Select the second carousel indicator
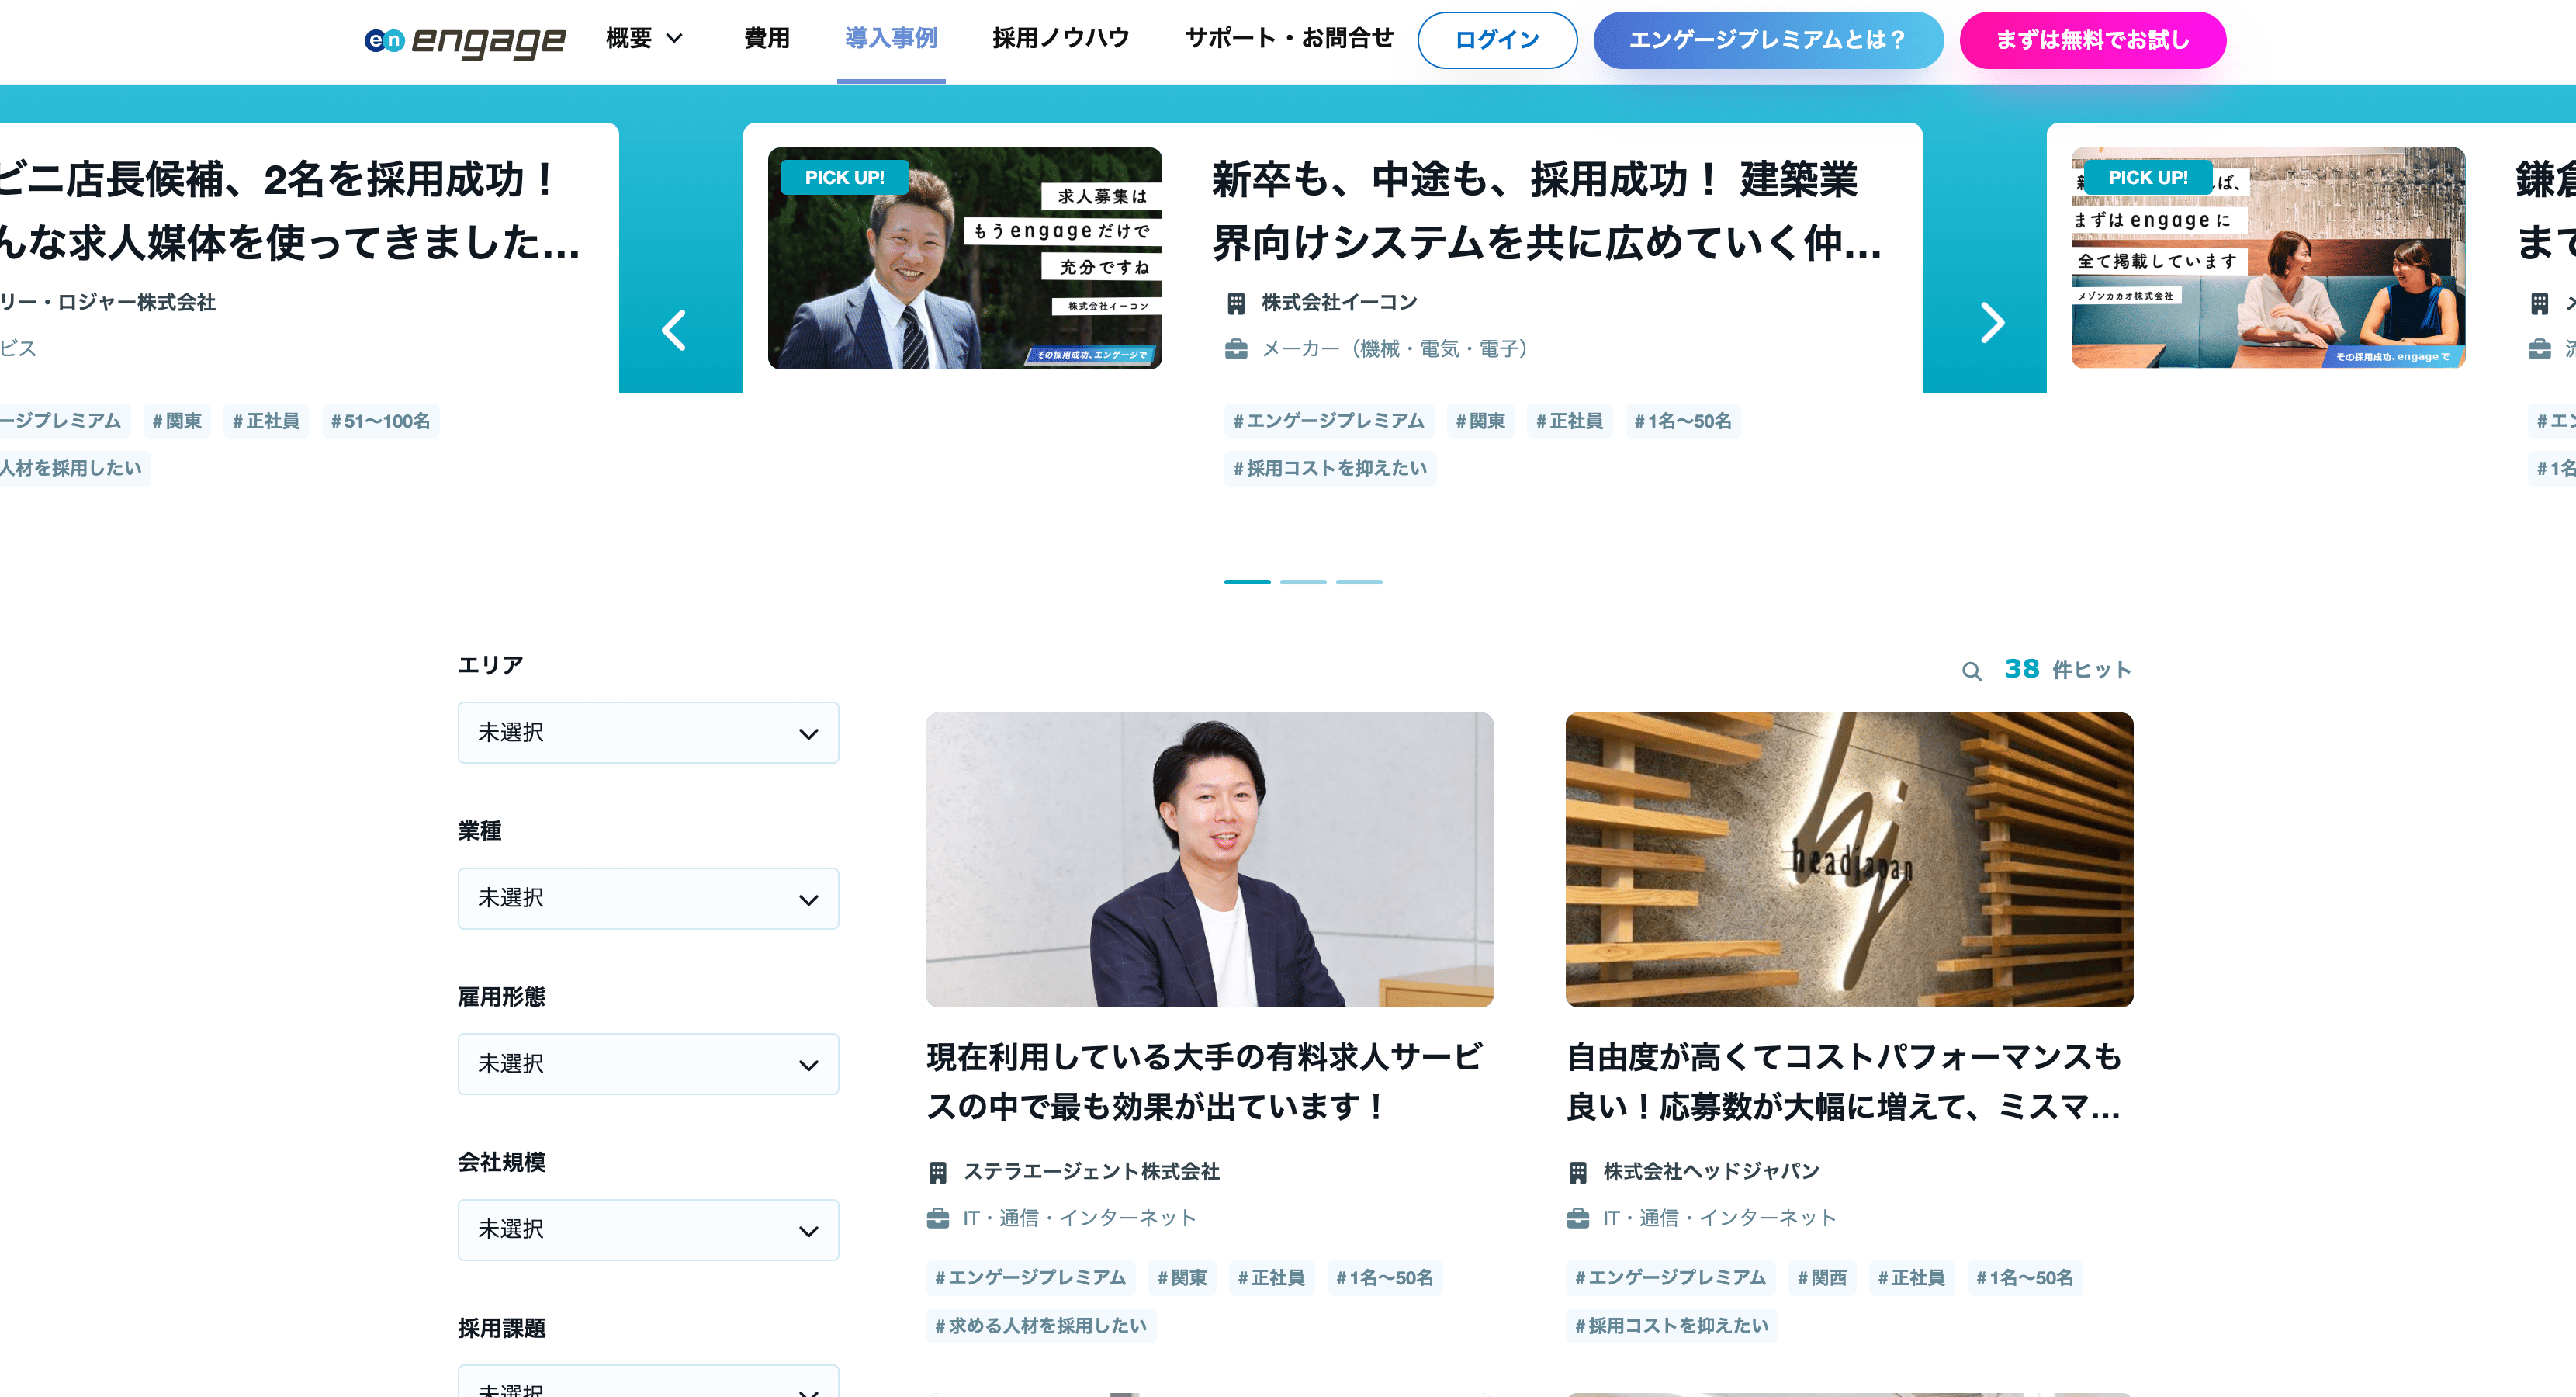Viewport: 2576px width, 1397px height. point(1303,582)
